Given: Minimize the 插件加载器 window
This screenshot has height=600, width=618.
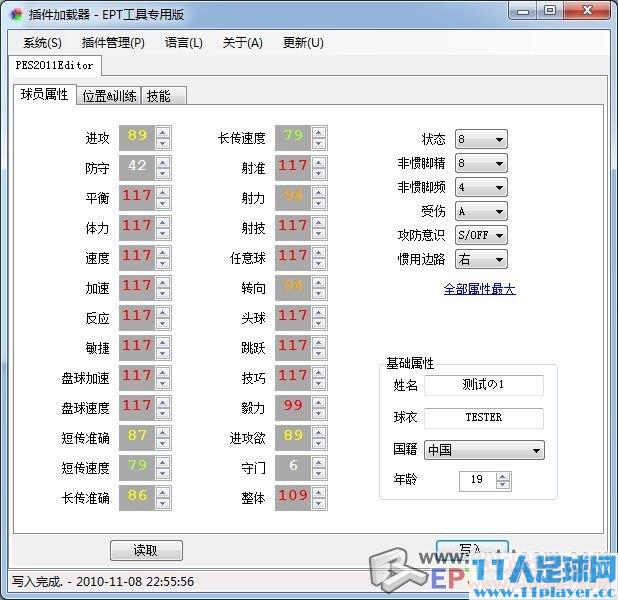Looking at the screenshot, I should 523,11.
